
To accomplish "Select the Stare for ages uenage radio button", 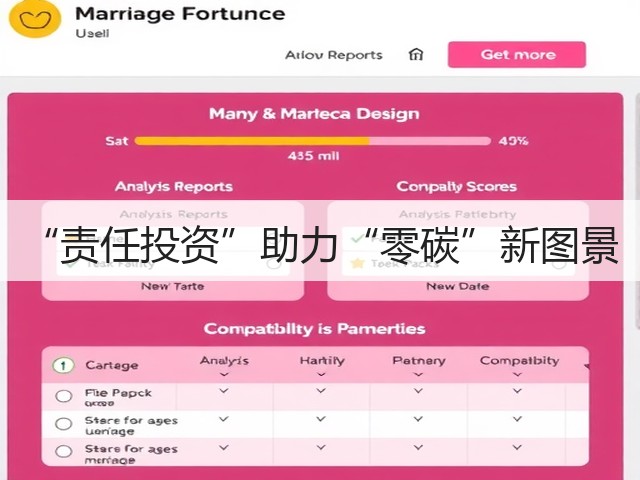I will click(64, 424).
